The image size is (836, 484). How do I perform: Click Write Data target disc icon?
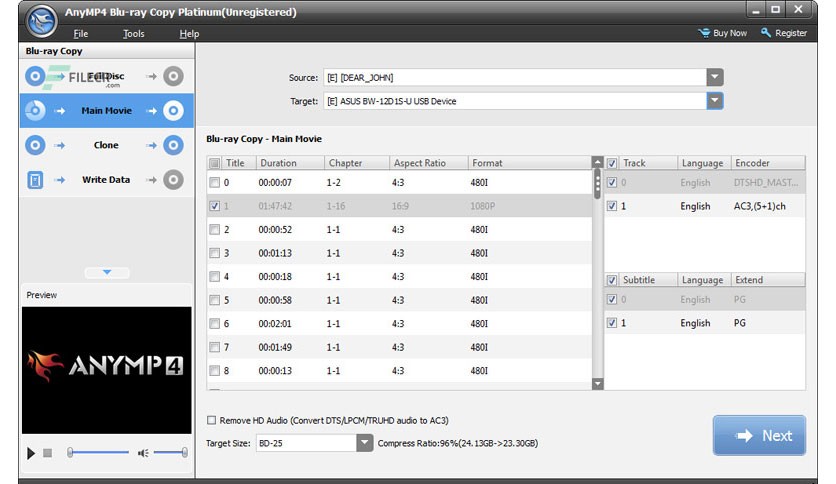[173, 180]
